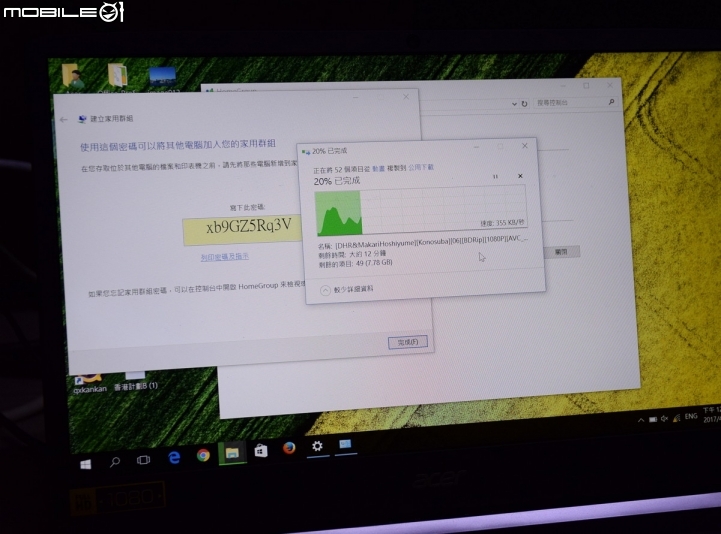This screenshot has width=721, height=534.
Task: Launch Firefox from the taskbar
Action: pyautogui.click(x=289, y=448)
